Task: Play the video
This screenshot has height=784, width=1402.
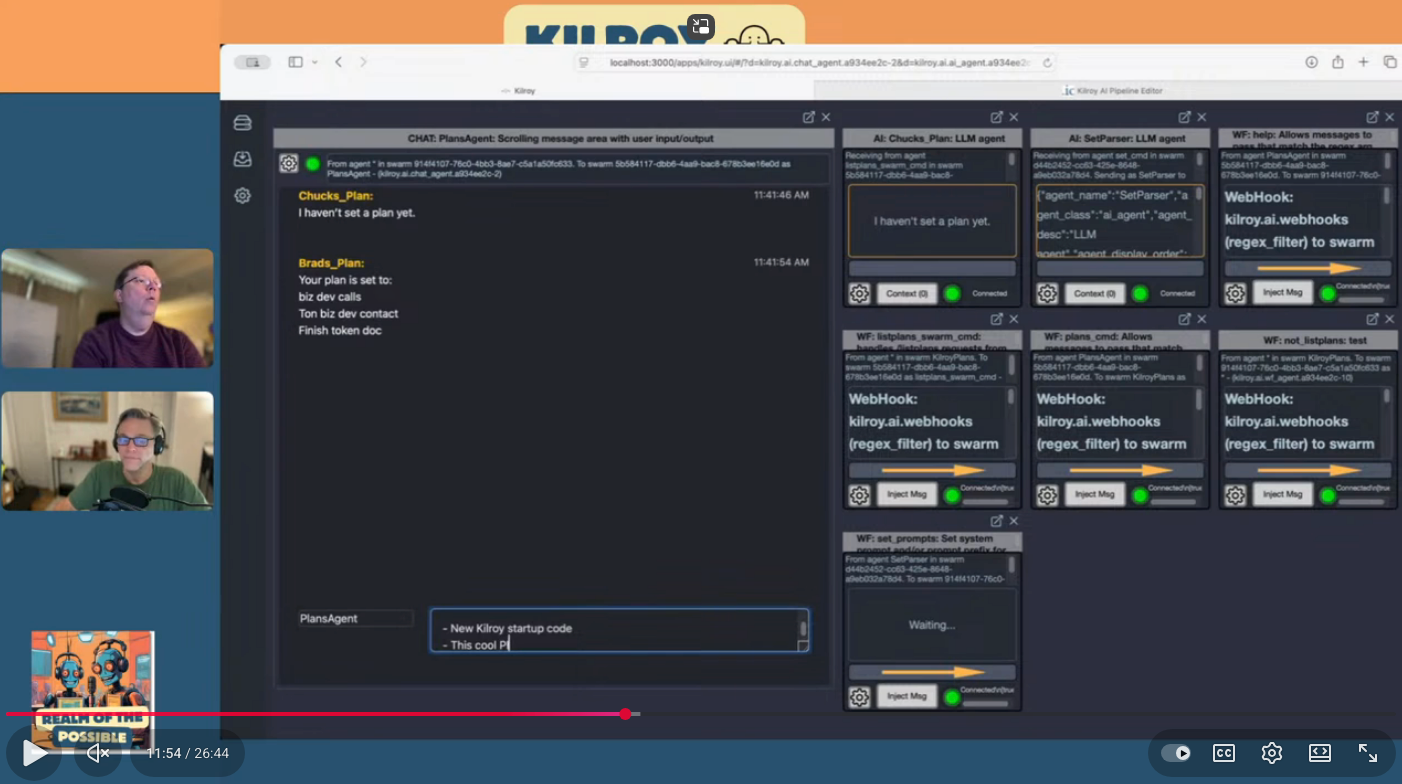Action: click(x=34, y=753)
